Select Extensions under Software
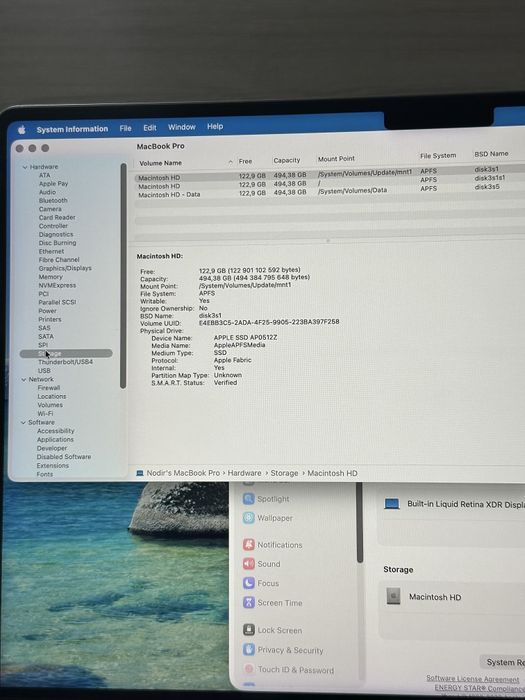525x700 pixels. tap(53, 466)
